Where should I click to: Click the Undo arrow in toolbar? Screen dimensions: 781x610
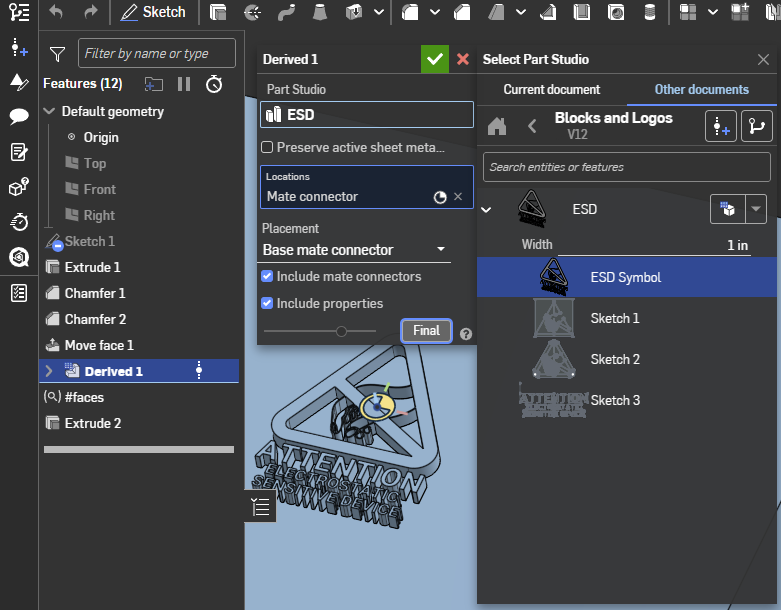55,11
